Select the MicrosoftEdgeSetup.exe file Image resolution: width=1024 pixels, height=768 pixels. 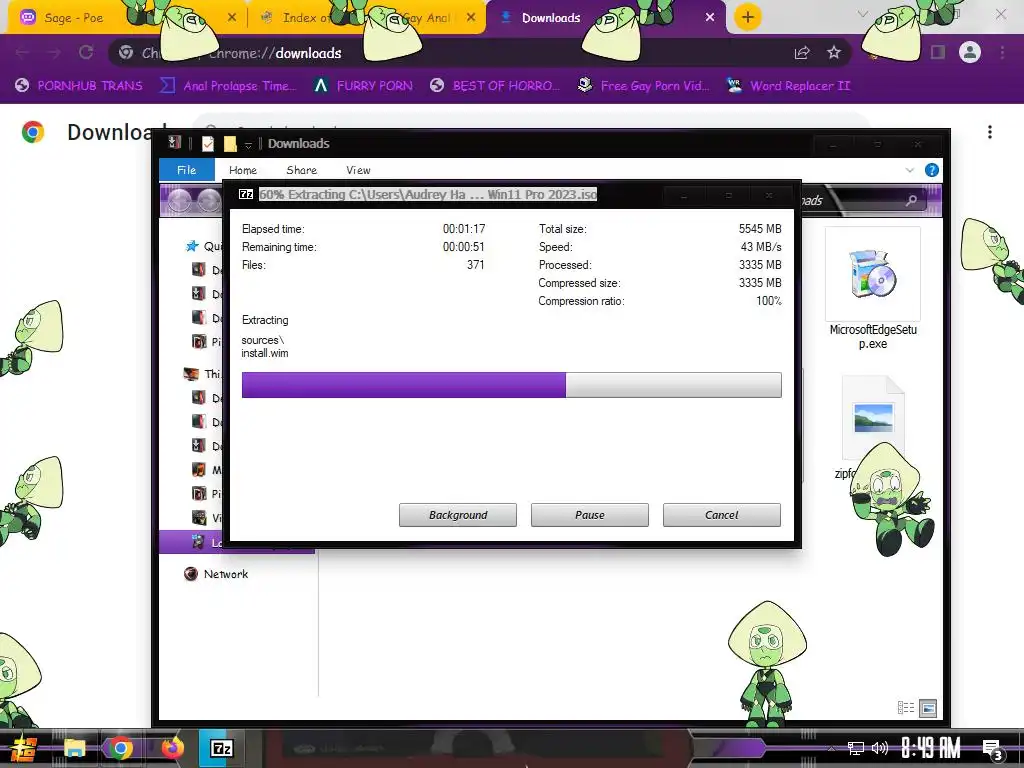(x=873, y=289)
